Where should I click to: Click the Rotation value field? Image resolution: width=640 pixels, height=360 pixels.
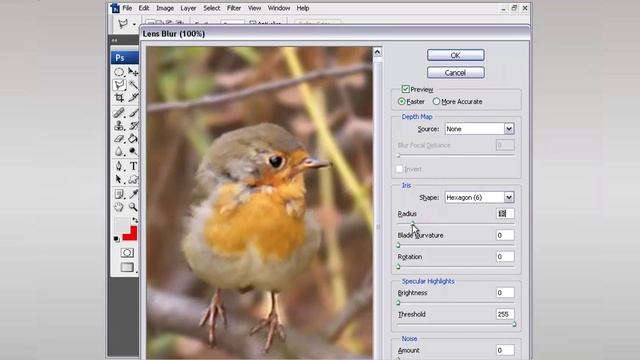click(505, 257)
